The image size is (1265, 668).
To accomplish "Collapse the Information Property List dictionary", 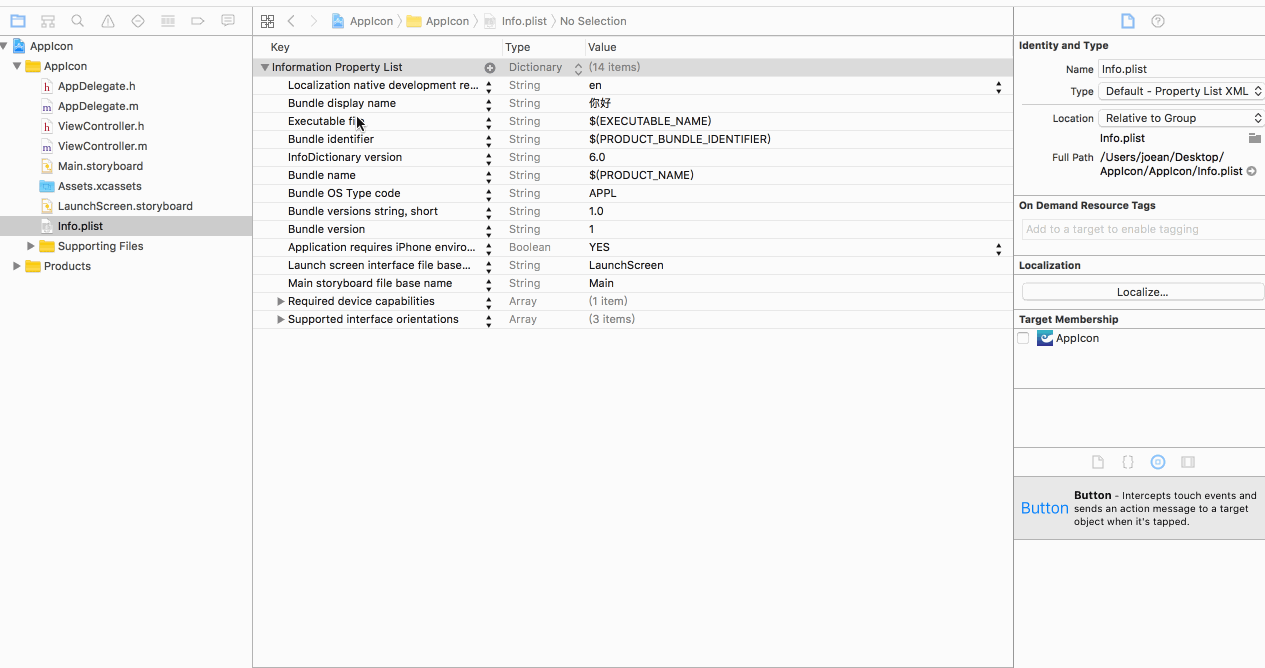I will click(x=265, y=67).
